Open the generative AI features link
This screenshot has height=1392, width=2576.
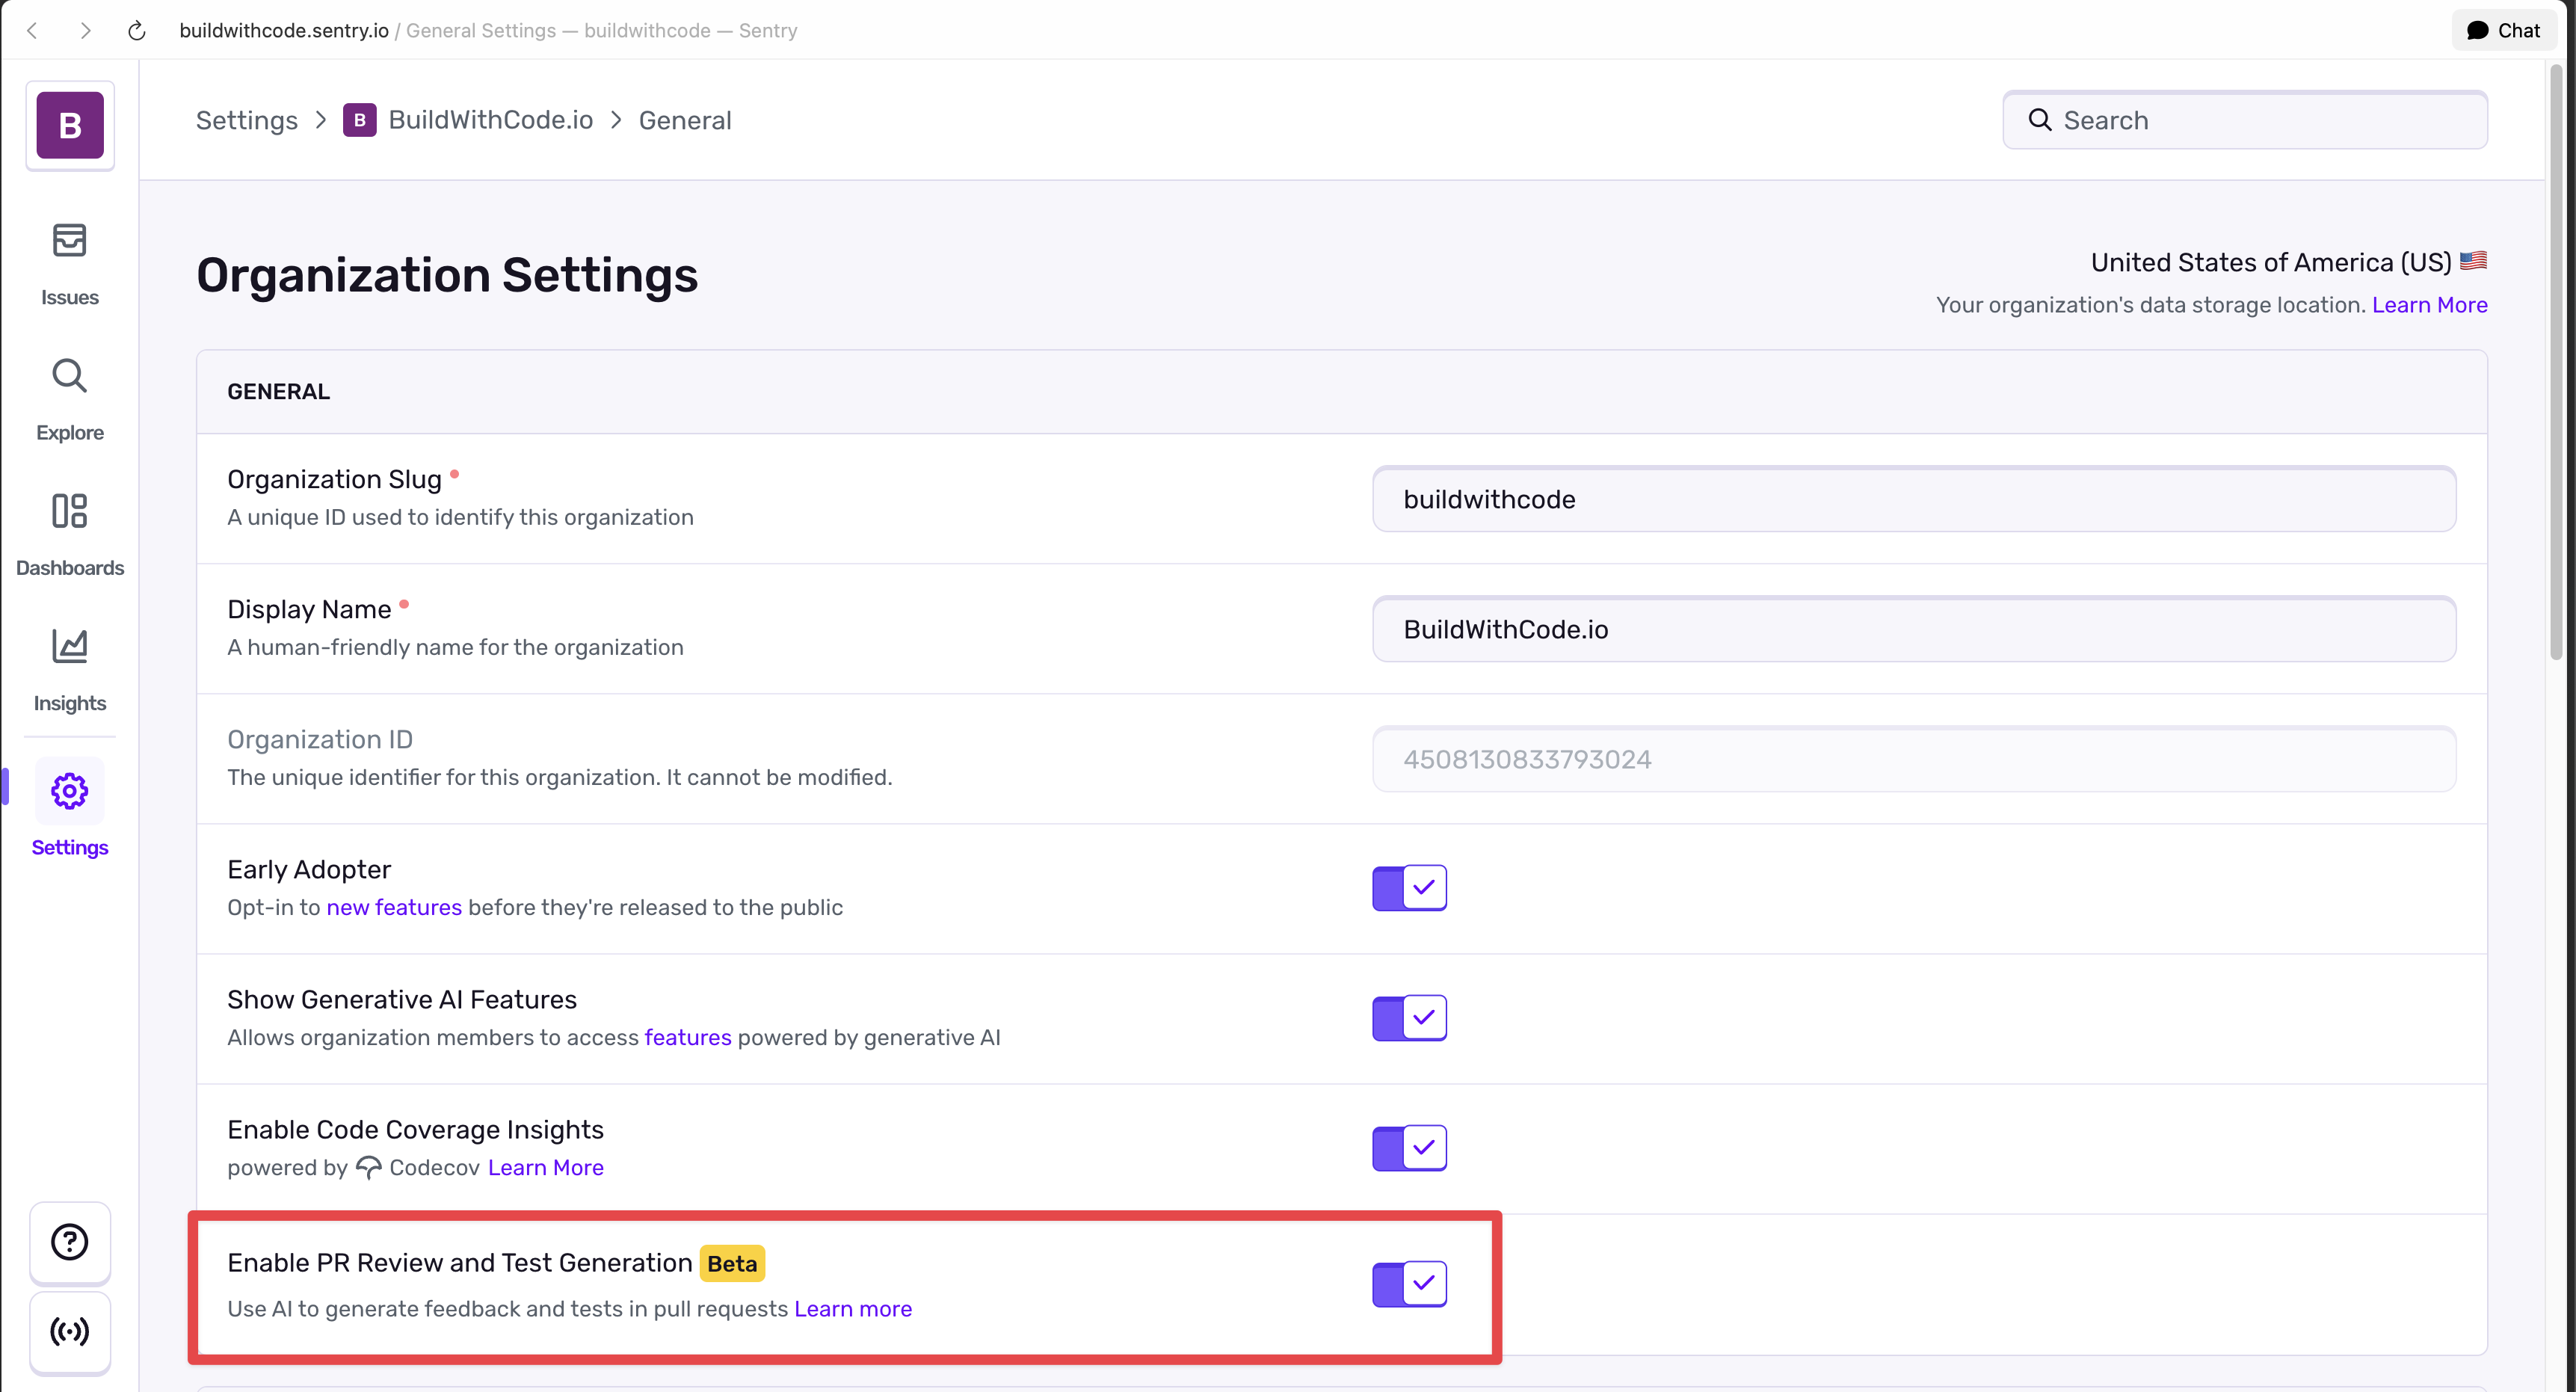point(688,1037)
